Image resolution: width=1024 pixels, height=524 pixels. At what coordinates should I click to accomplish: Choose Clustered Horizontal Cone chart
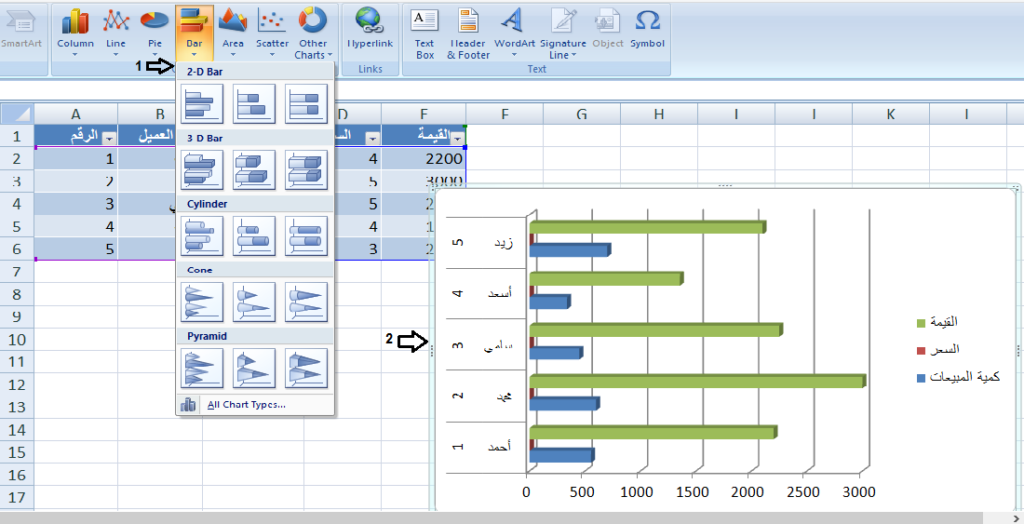[202, 302]
